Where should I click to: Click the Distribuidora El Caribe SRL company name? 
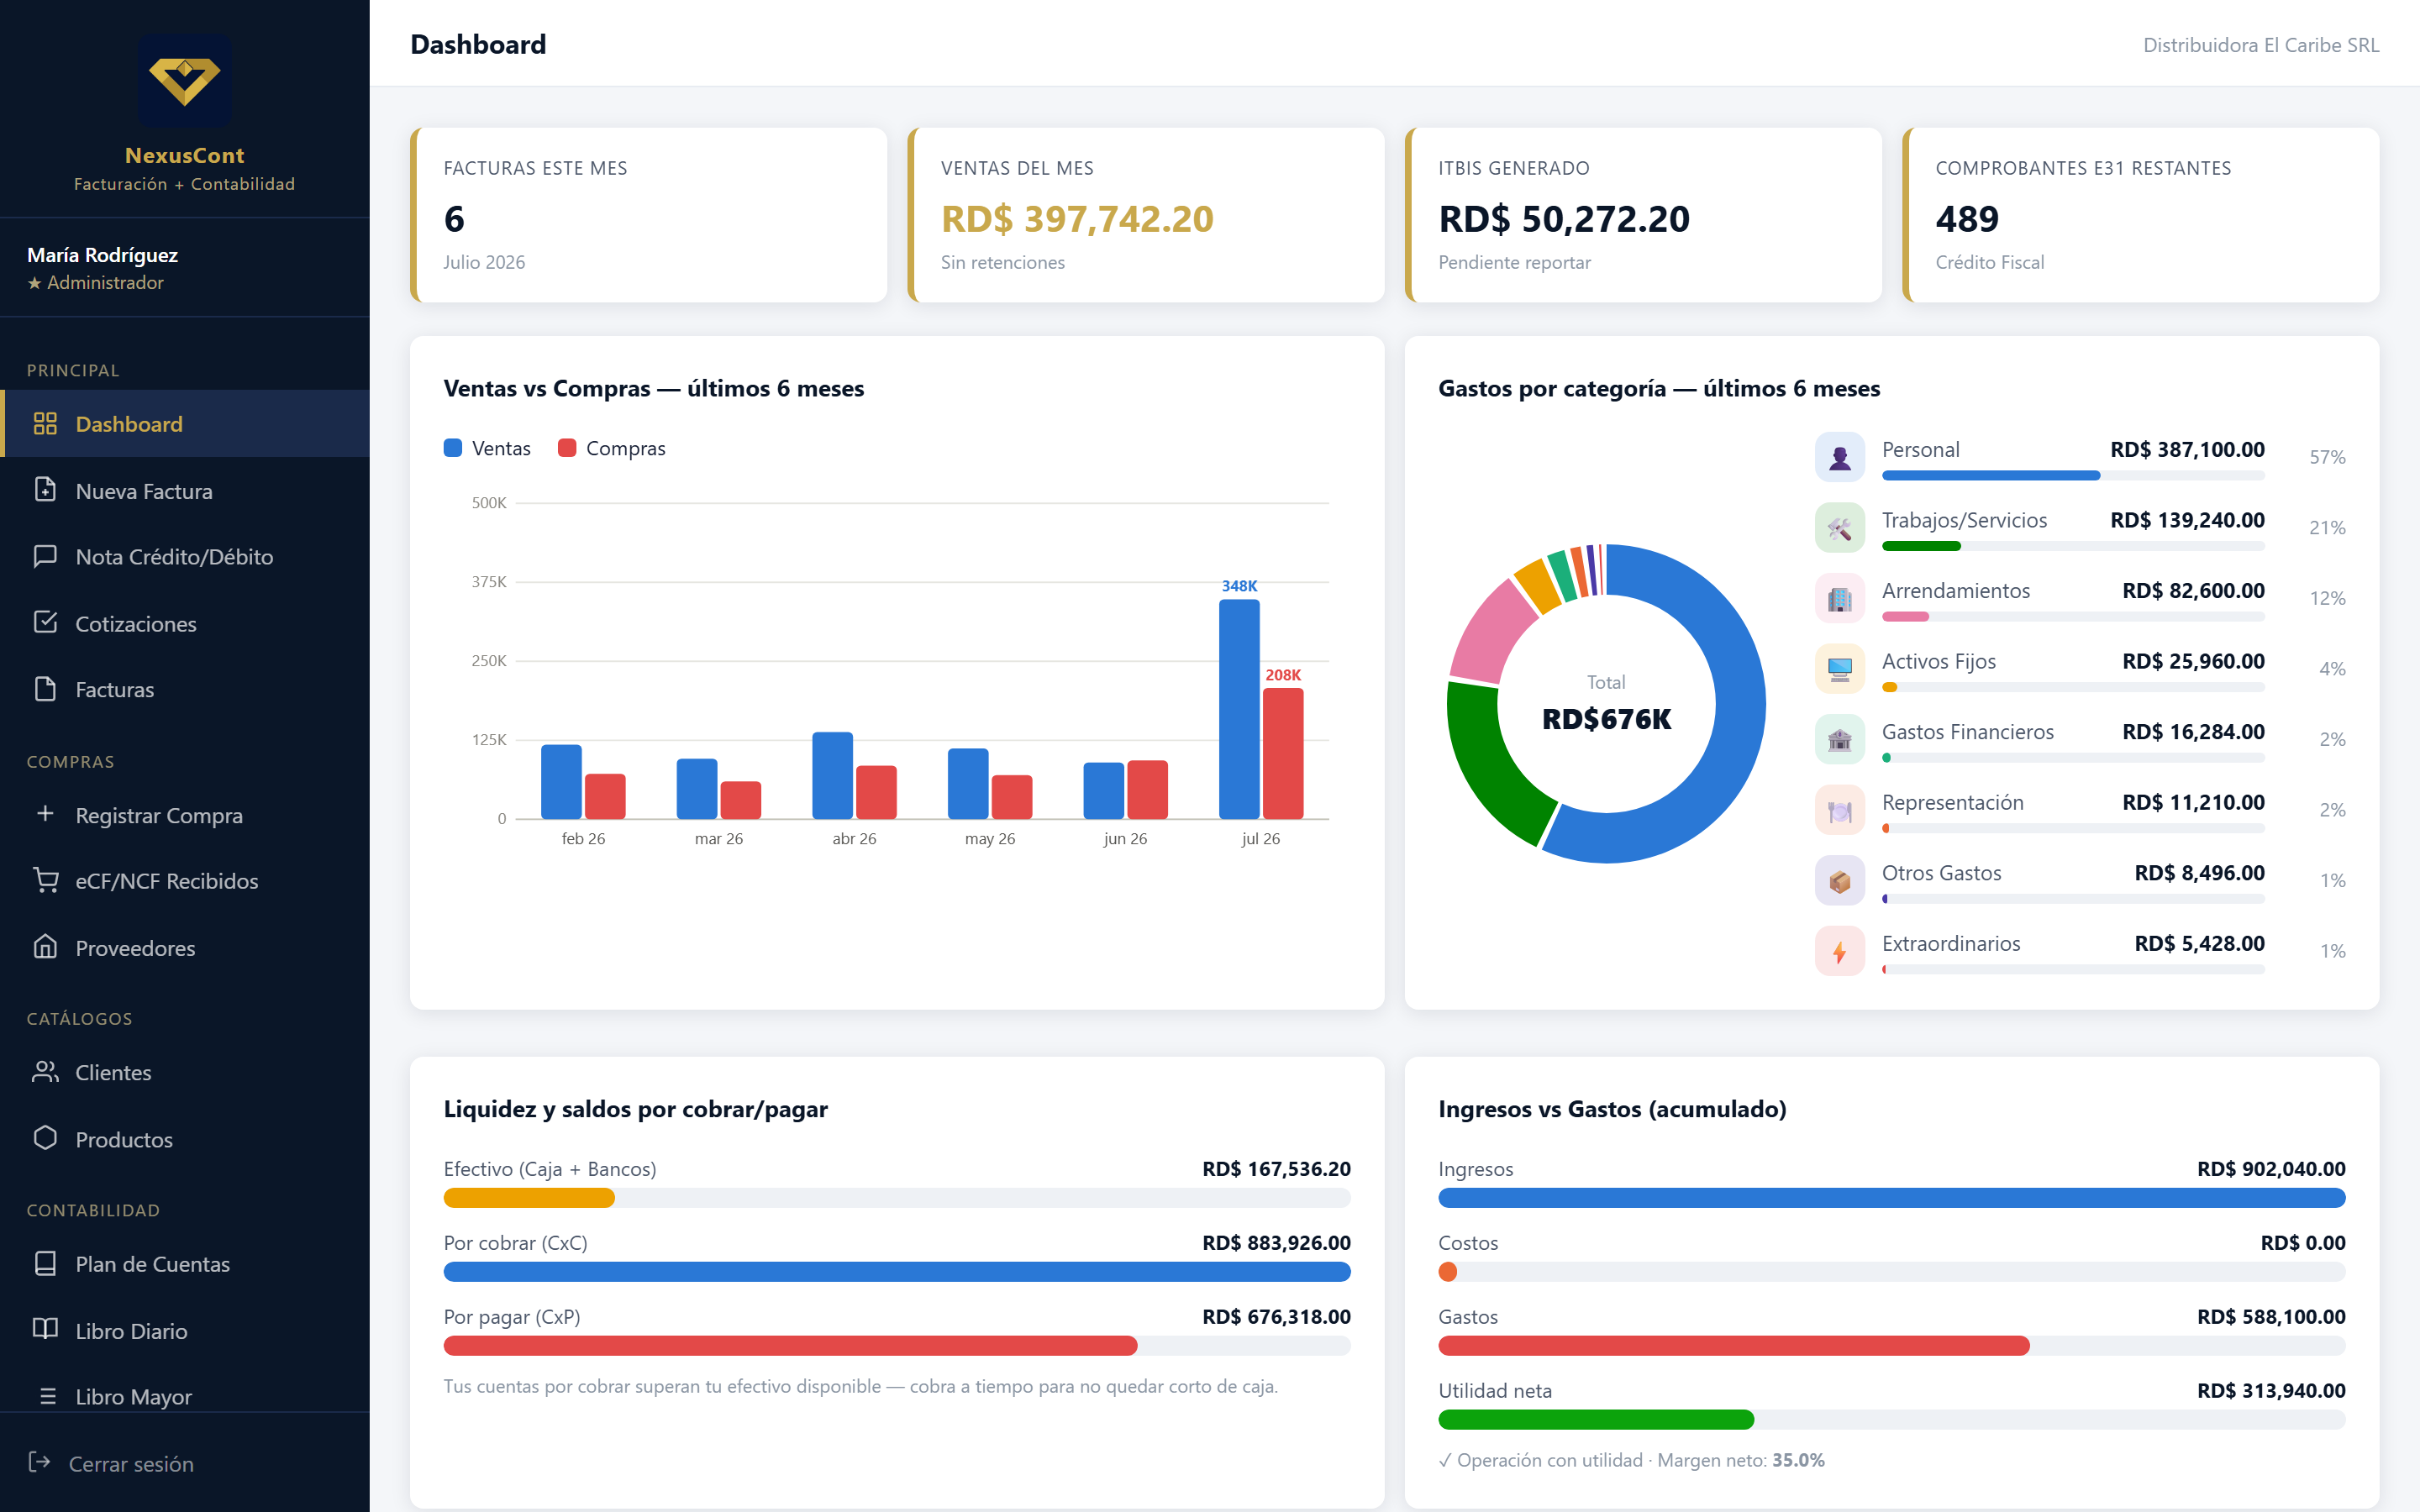coord(2261,45)
